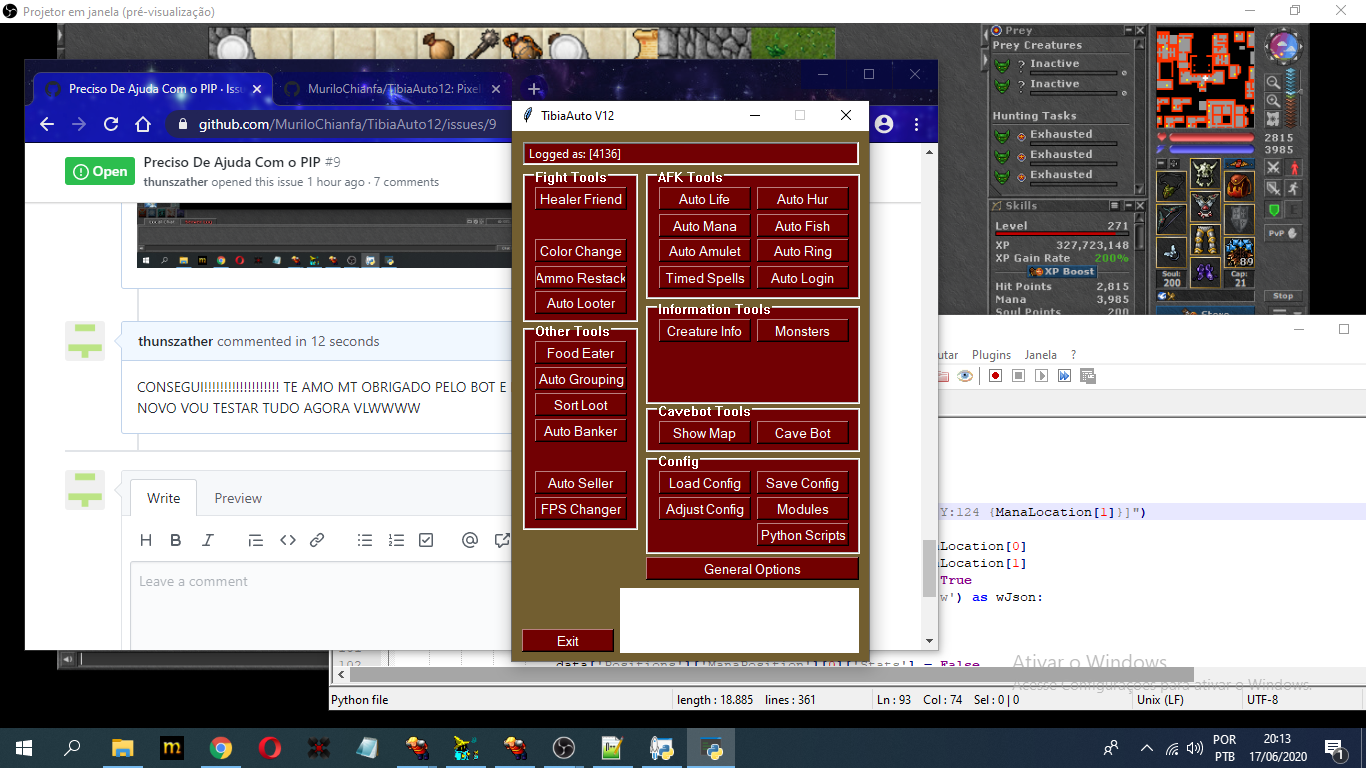Click the Exit button in TibiaAuto
The height and width of the screenshot is (768, 1366).
[x=568, y=641]
